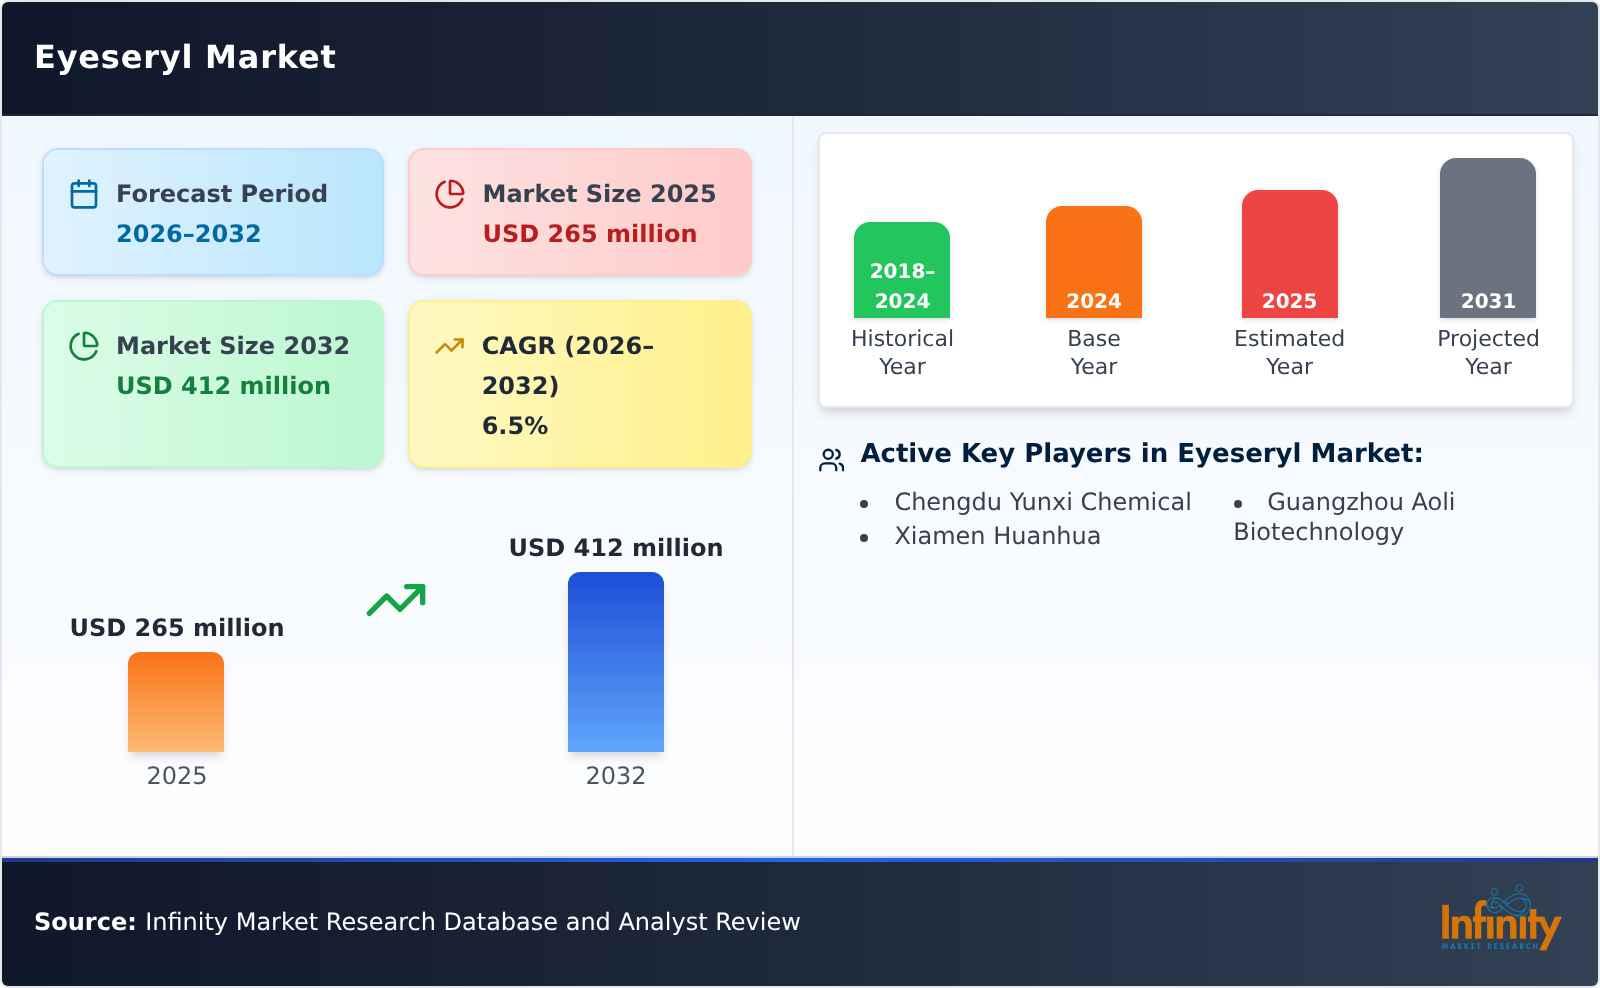The image size is (1600, 988).
Task: Expand the CAGR 6.5% card
Action: coord(578,383)
